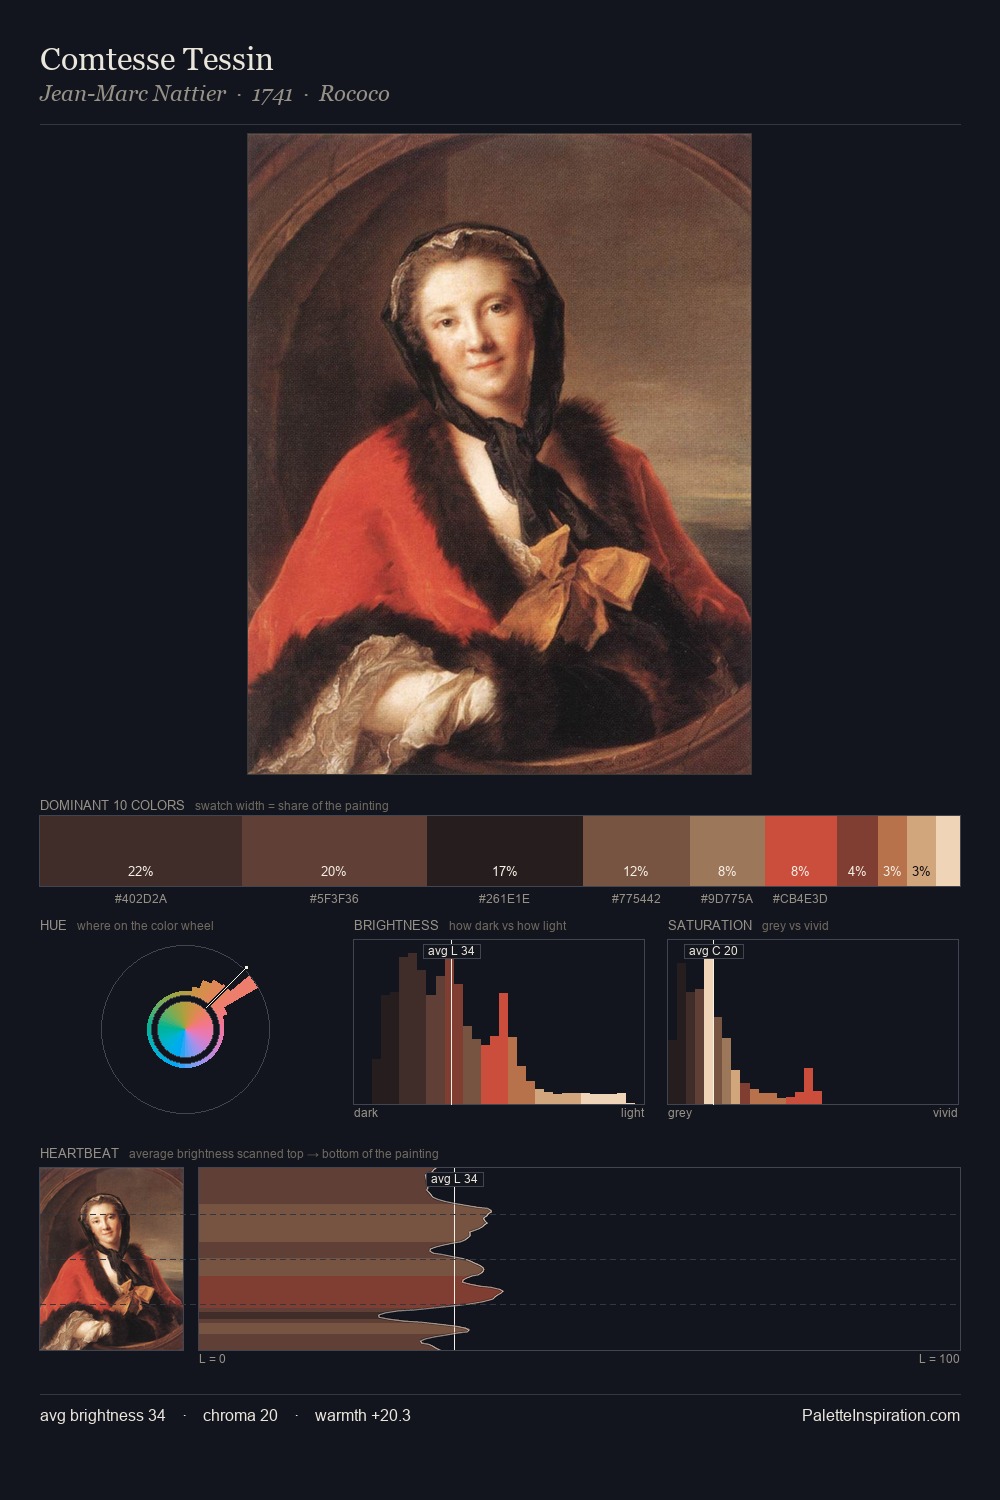Click the "L = 100" axis label

(x=939, y=1359)
